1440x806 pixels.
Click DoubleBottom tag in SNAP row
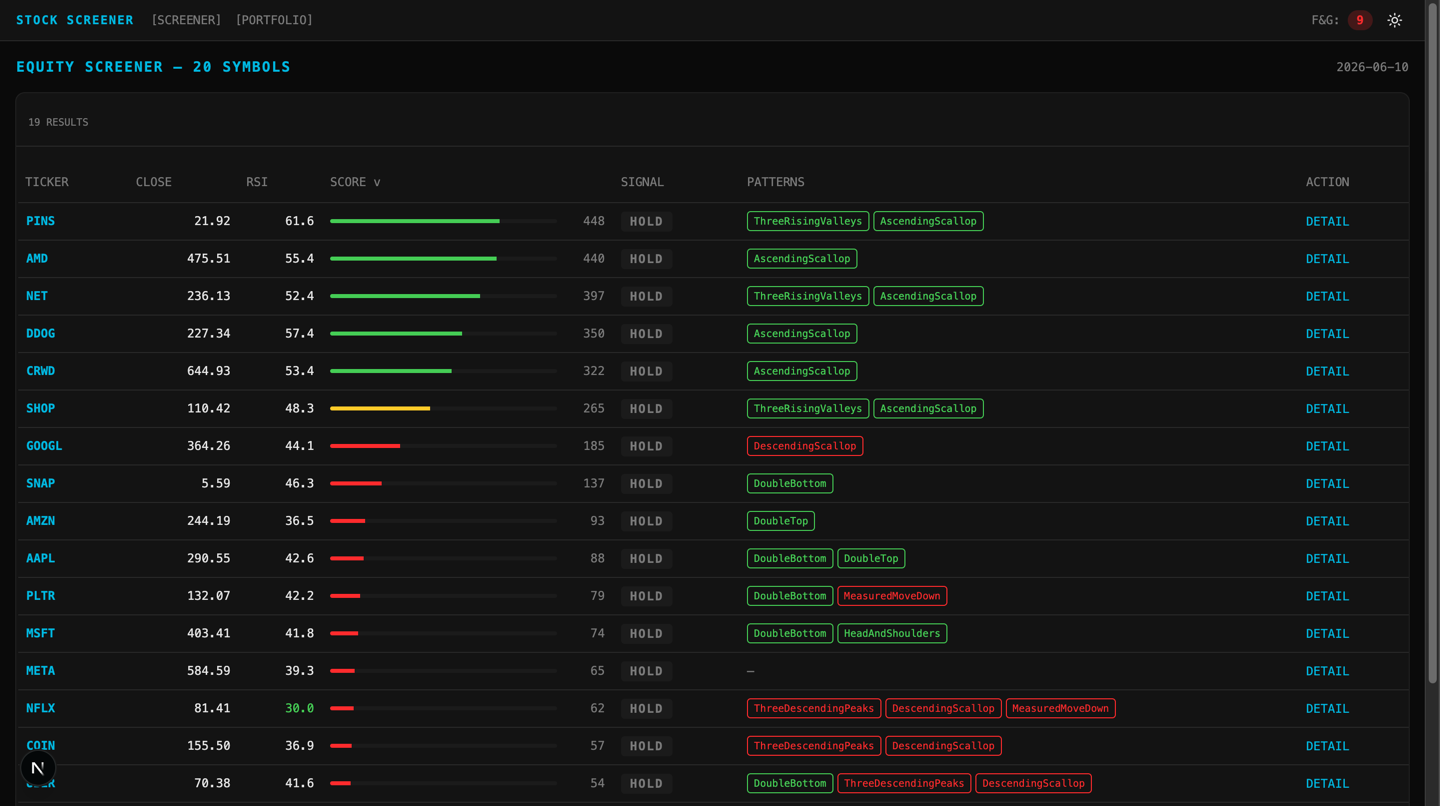[x=790, y=484]
